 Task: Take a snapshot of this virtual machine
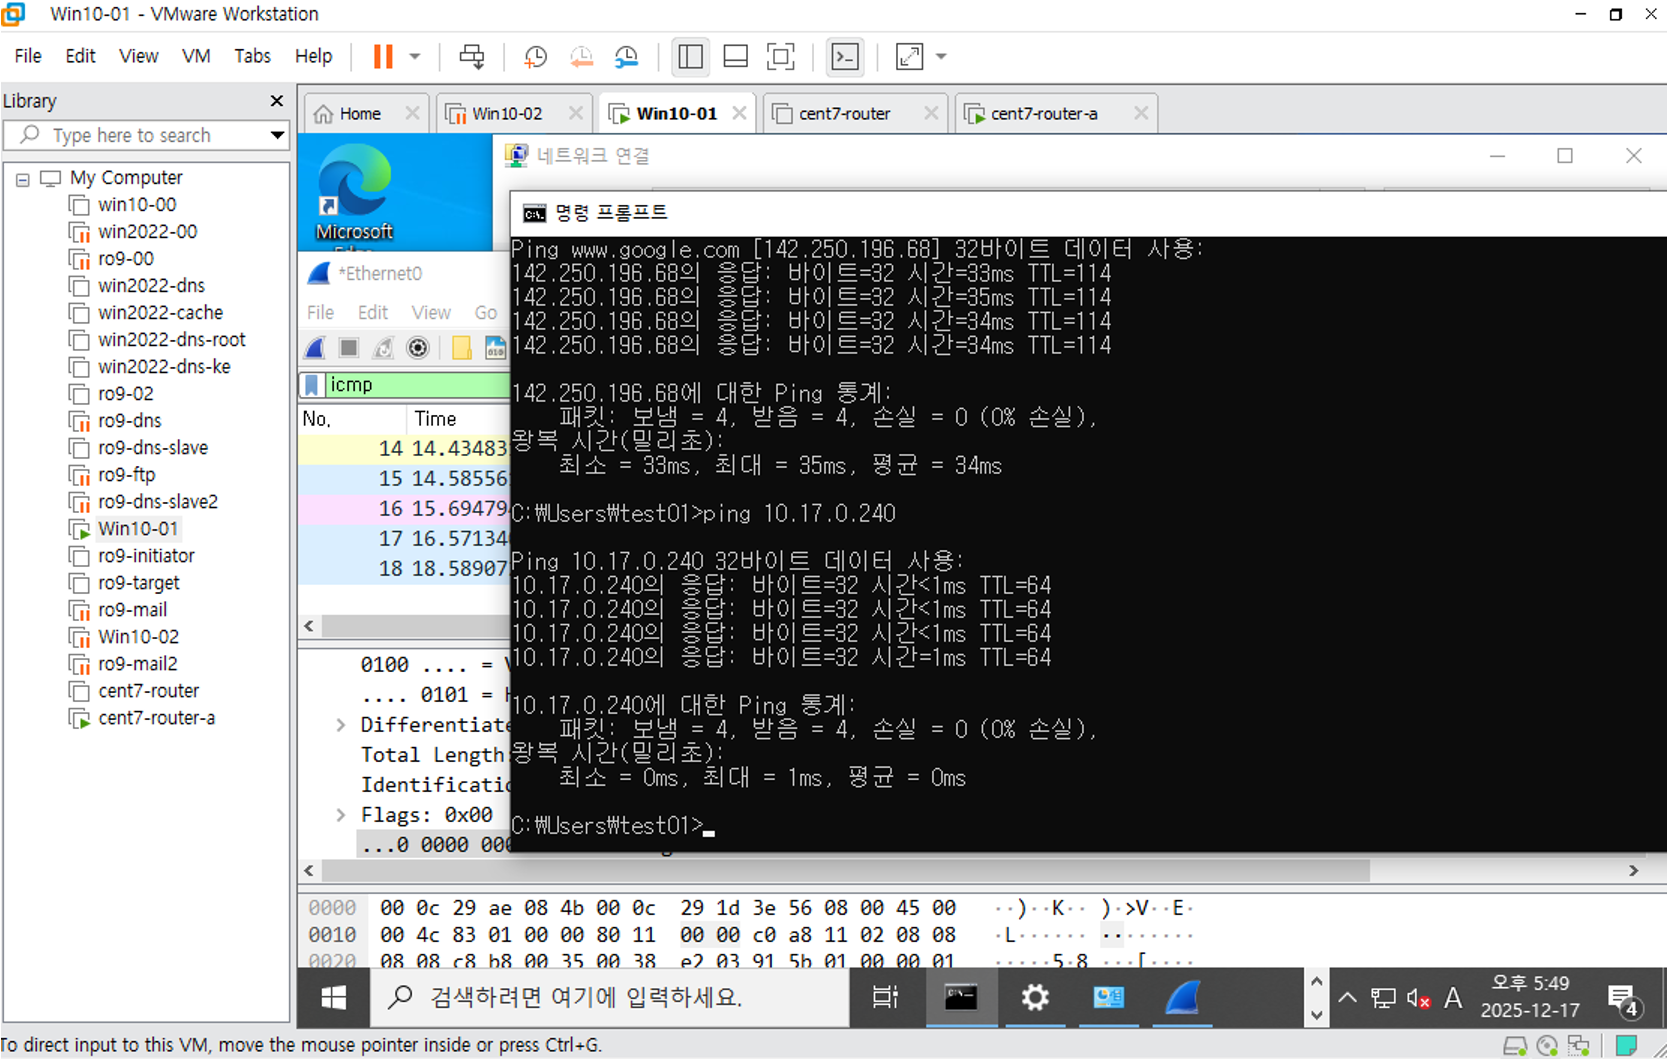pyautogui.click(x=535, y=57)
